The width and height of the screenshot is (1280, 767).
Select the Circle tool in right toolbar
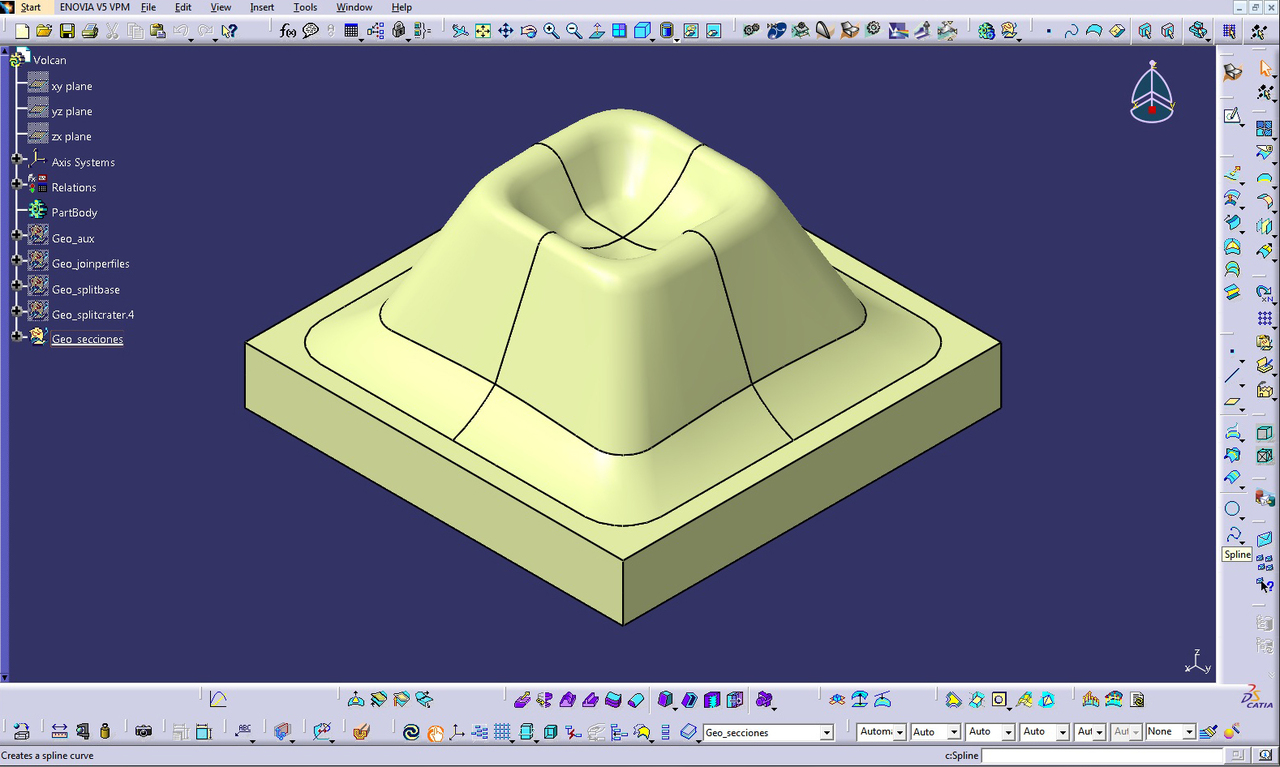[1233, 509]
